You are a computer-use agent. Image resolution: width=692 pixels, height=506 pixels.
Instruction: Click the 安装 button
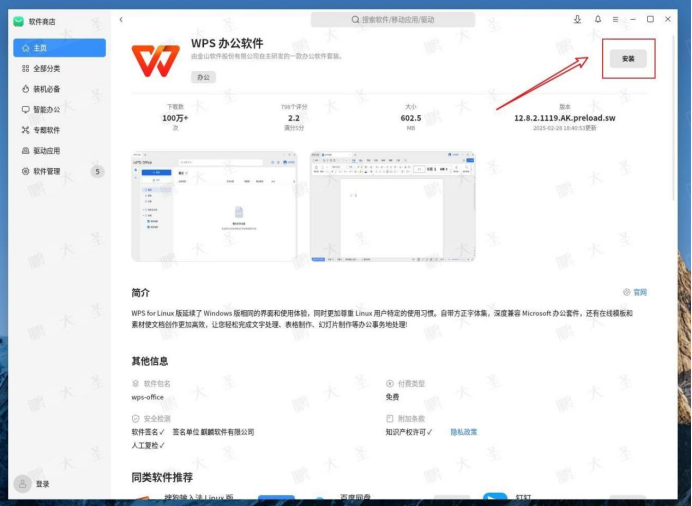point(628,59)
